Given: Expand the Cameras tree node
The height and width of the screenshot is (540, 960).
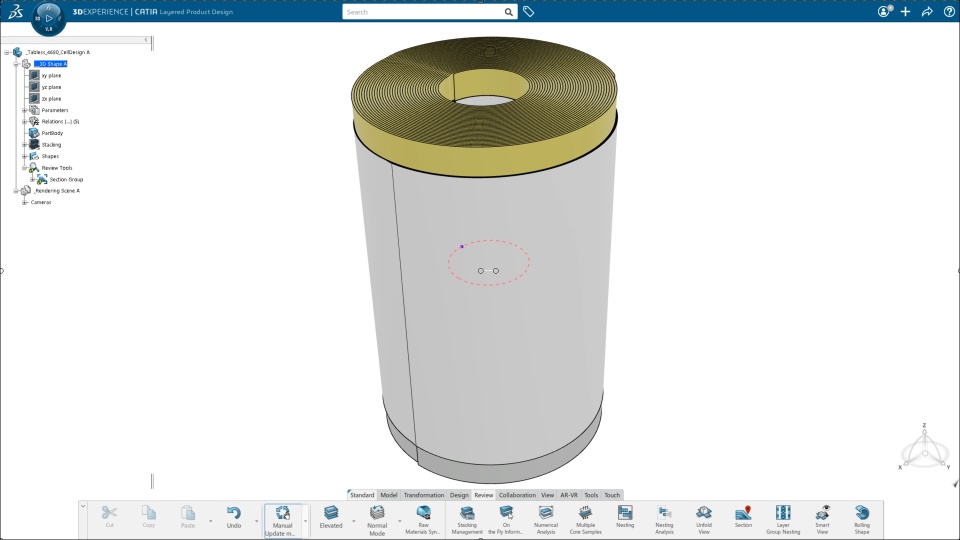Looking at the screenshot, I should tap(24, 202).
